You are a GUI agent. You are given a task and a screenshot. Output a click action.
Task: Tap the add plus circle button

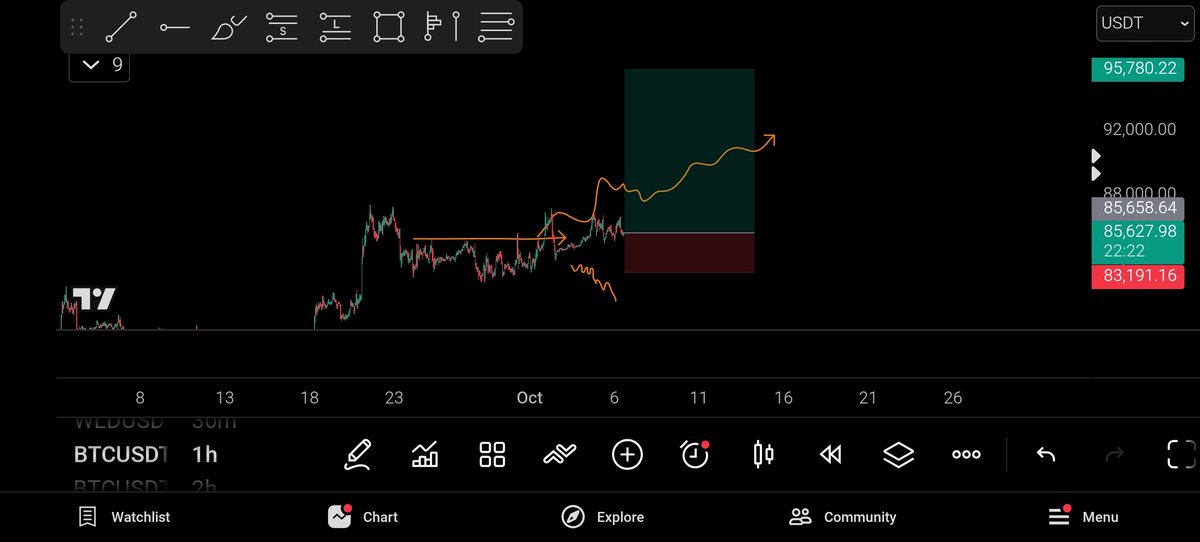627,455
